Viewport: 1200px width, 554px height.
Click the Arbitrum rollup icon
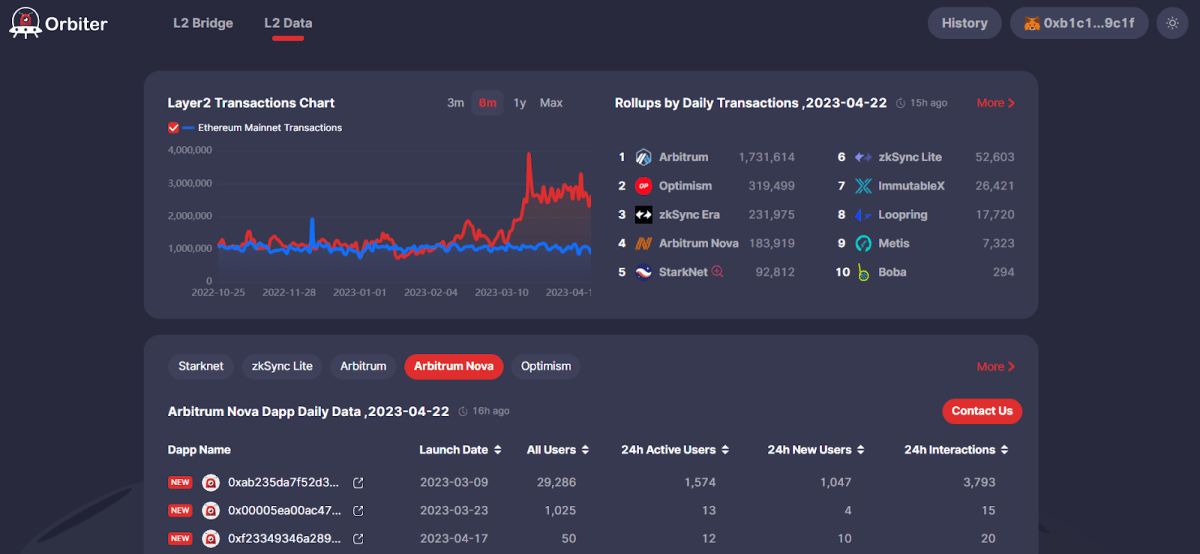tap(643, 157)
